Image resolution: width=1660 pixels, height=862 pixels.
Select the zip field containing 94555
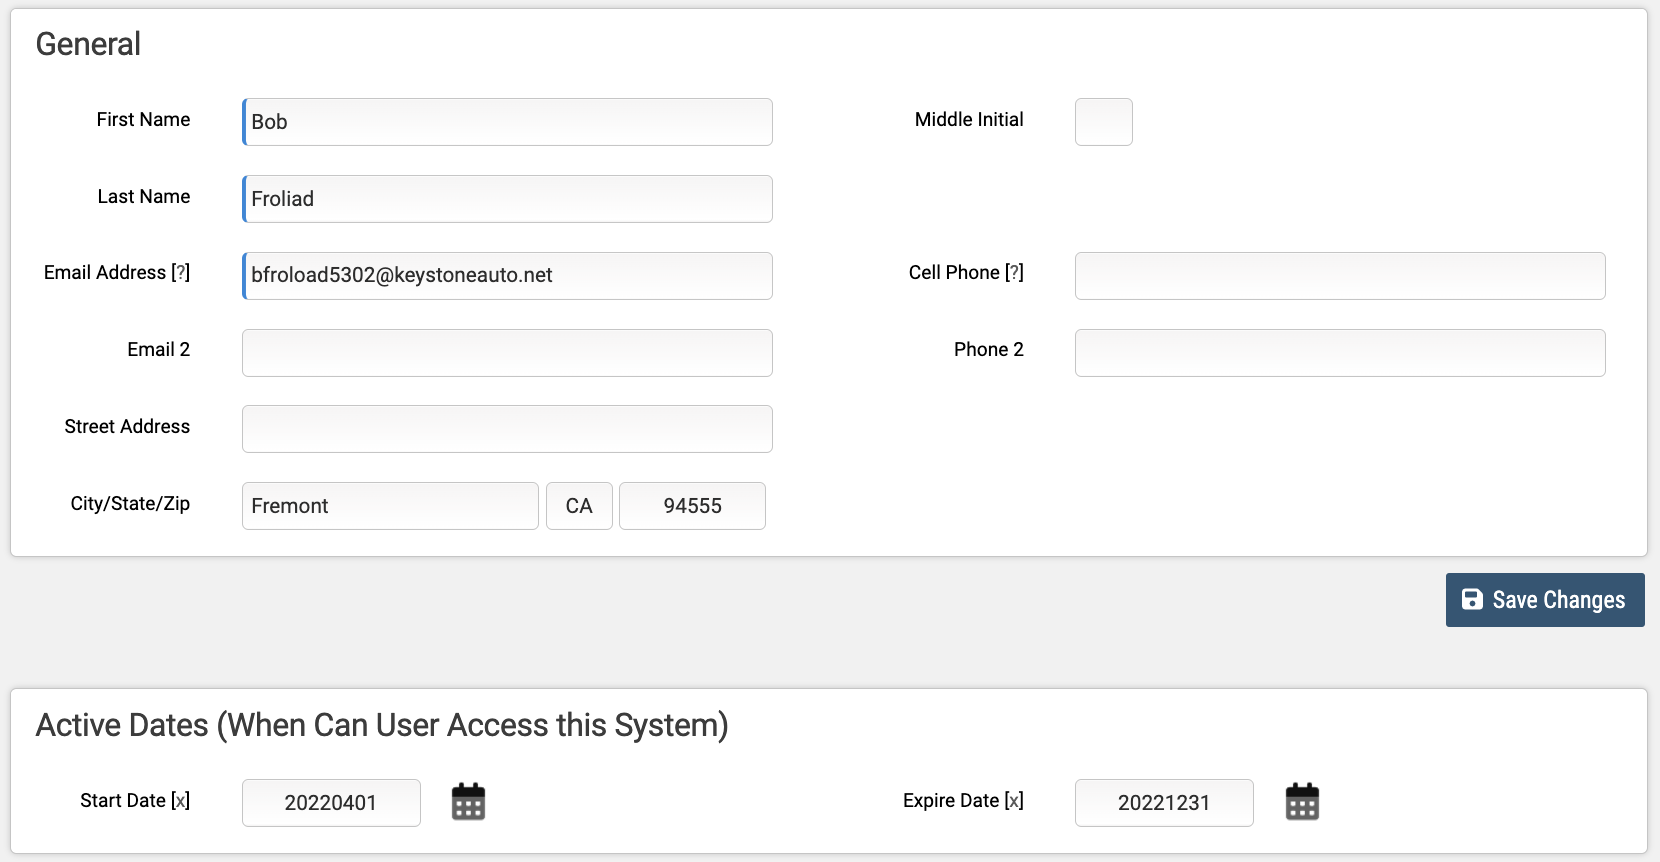pyautogui.click(x=692, y=506)
